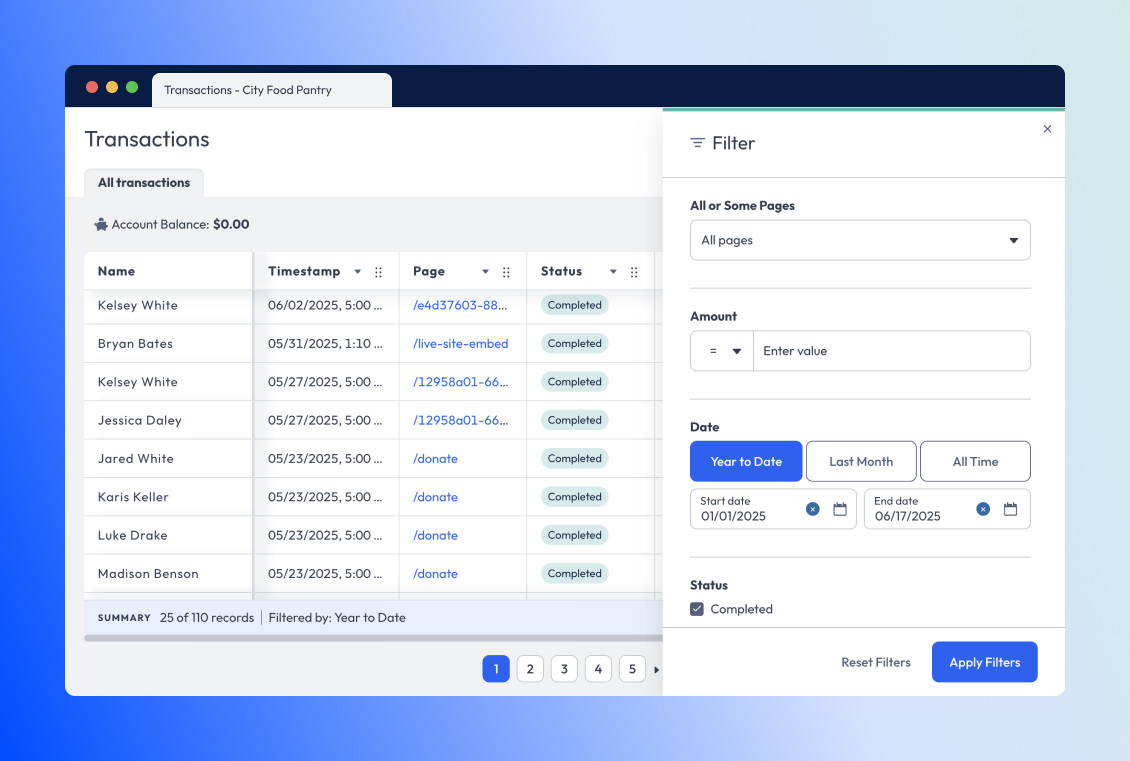1130x761 pixels.
Task: Click the next page arrow in pagination
Action: [656, 669]
